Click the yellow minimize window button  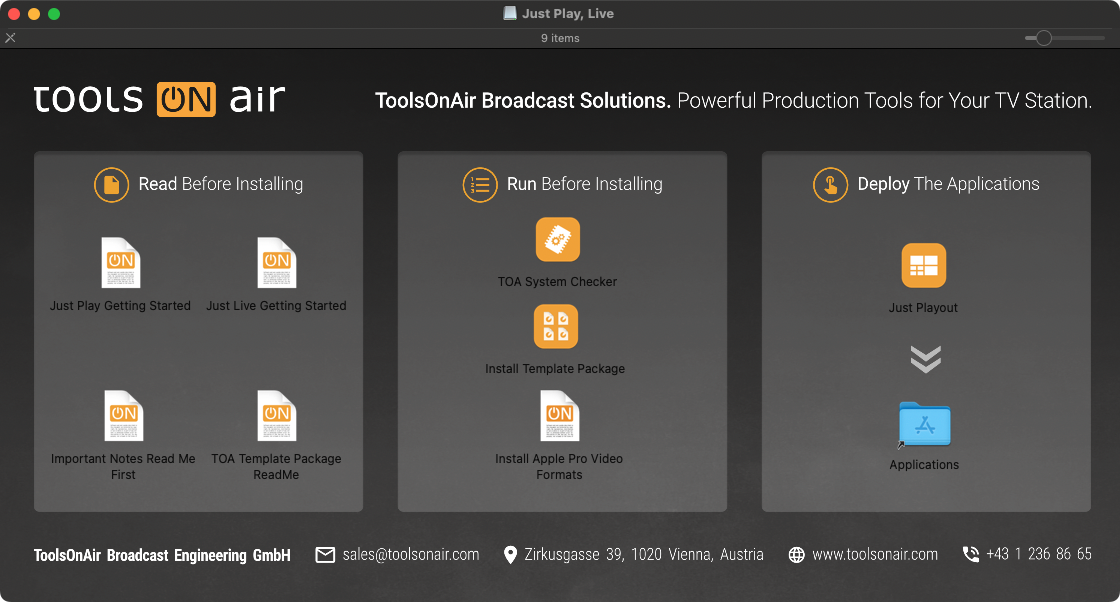pos(34,14)
